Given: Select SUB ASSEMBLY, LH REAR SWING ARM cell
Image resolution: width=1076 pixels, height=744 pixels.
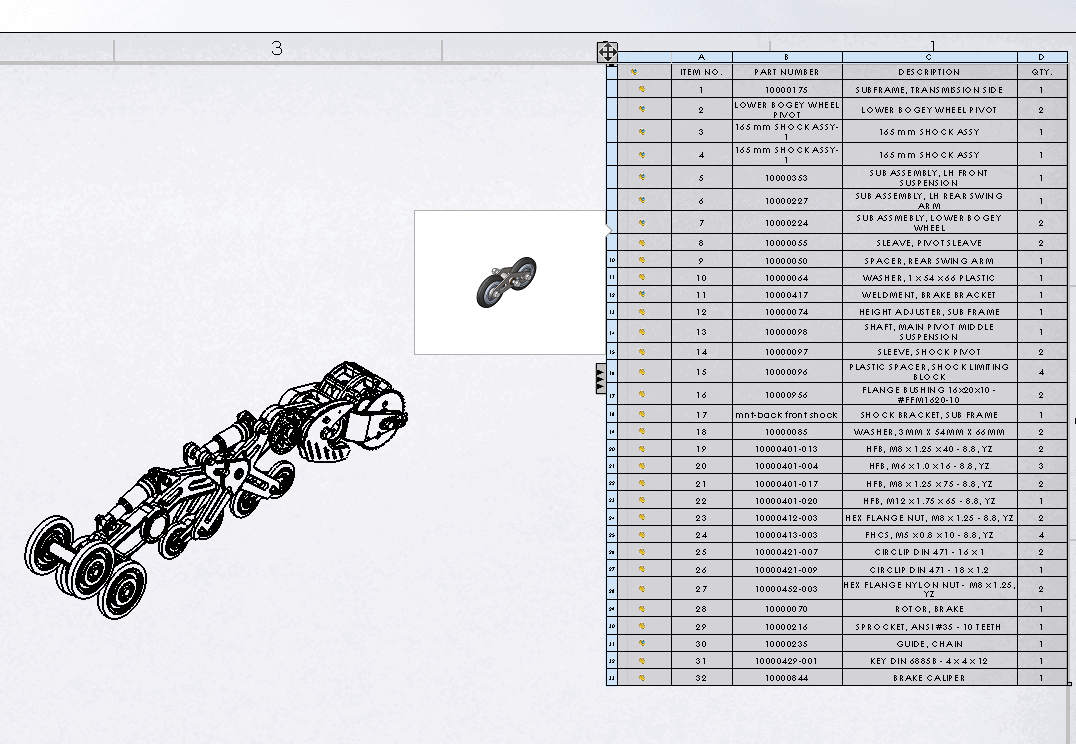Looking at the screenshot, I should [930, 200].
